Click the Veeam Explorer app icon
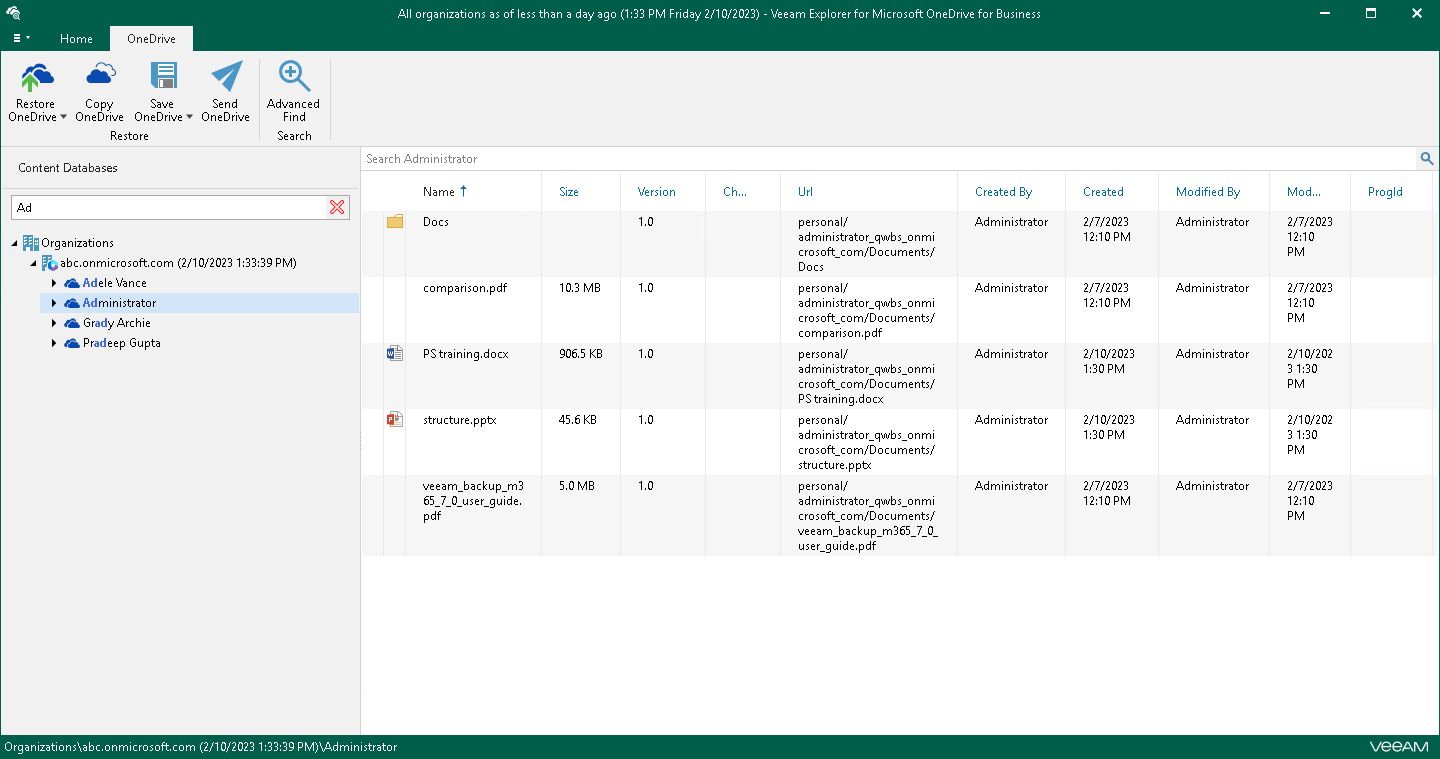 tap(12, 13)
